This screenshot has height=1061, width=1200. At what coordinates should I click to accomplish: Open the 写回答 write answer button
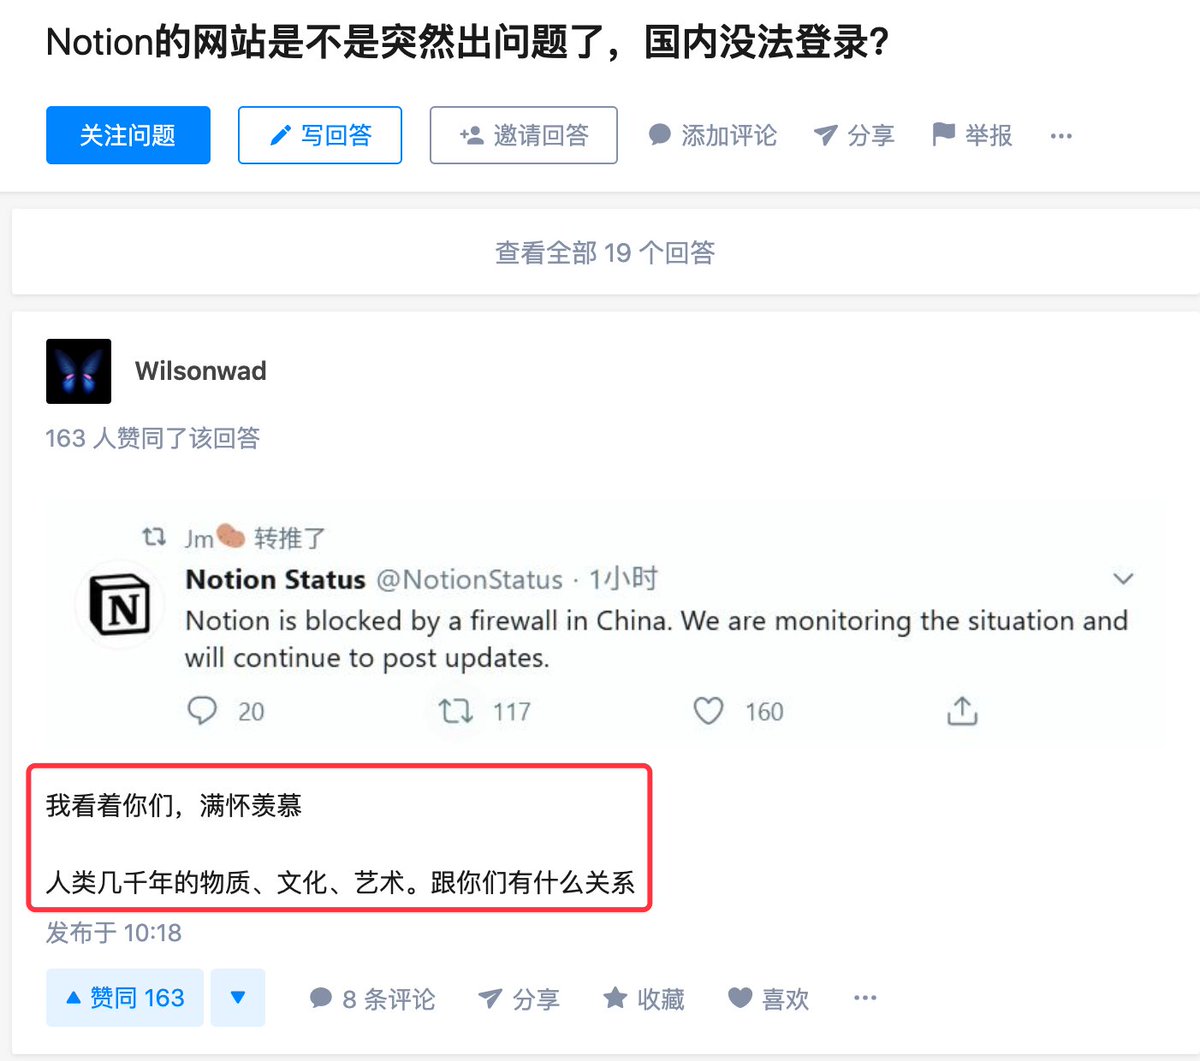point(320,135)
